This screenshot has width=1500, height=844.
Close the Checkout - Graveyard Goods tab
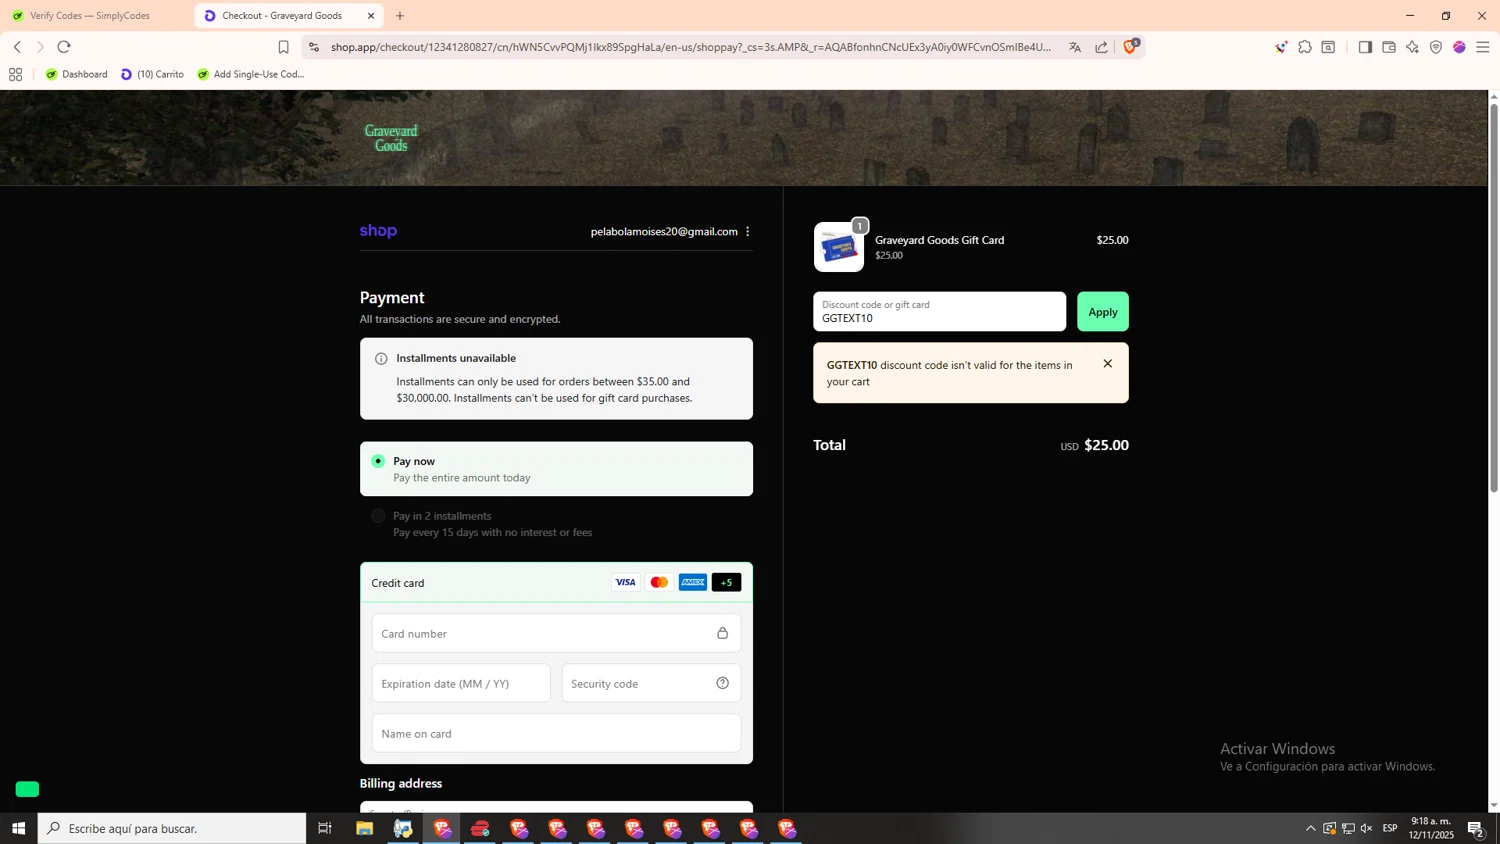coord(371,16)
